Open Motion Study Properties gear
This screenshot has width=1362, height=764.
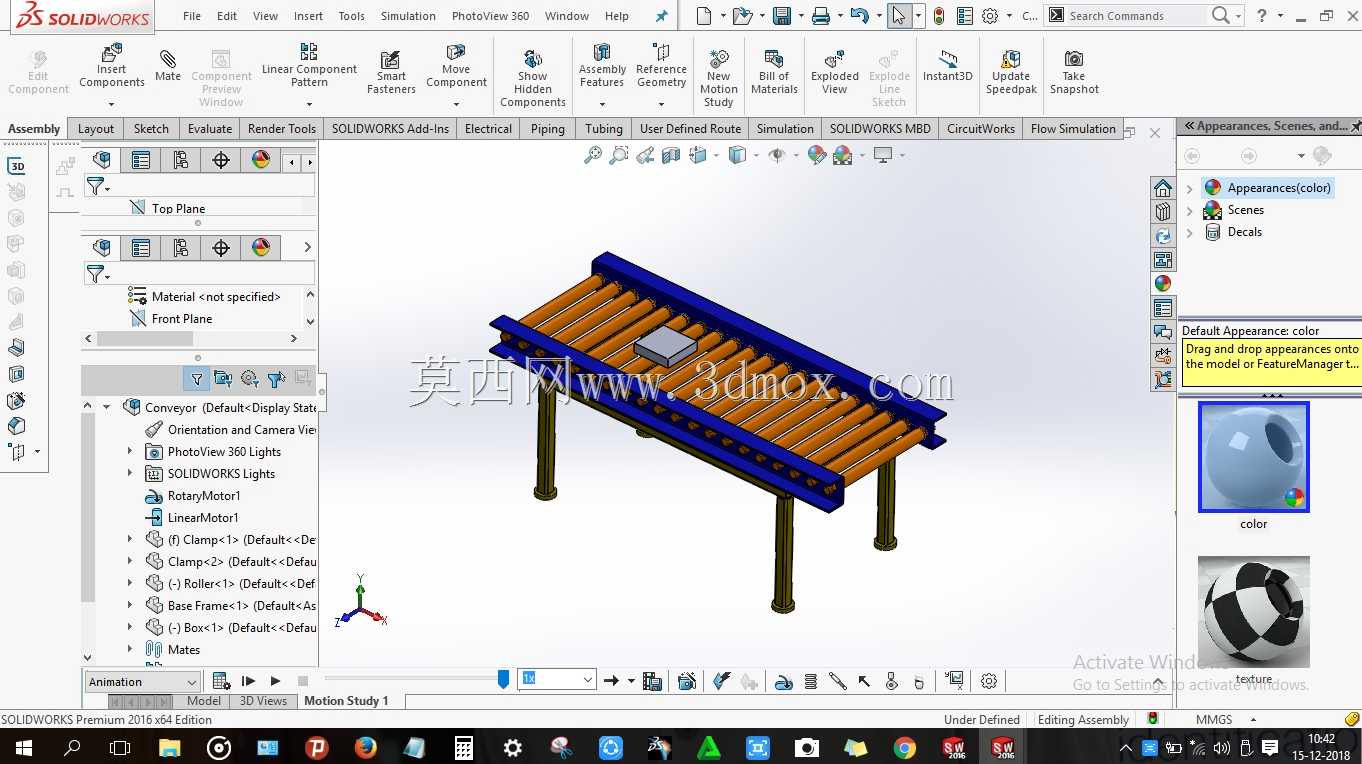tap(989, 681)
